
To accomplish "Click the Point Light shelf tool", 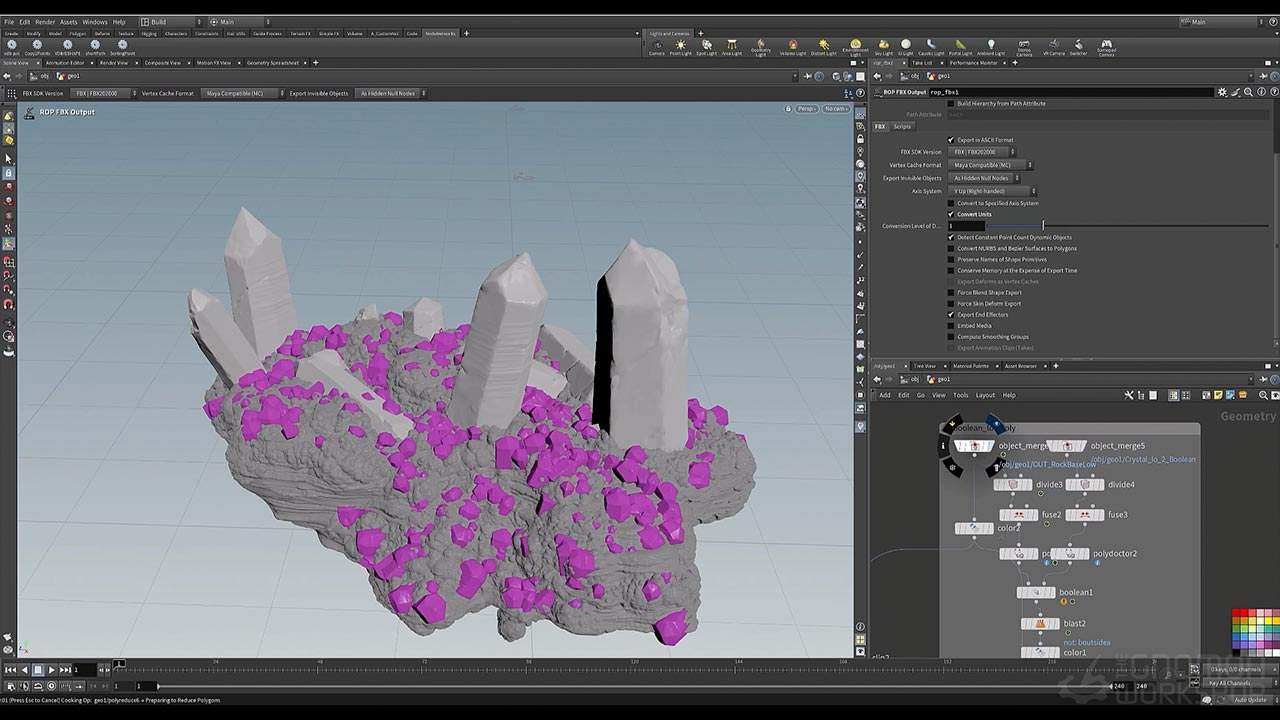I will tap(680, 47).
